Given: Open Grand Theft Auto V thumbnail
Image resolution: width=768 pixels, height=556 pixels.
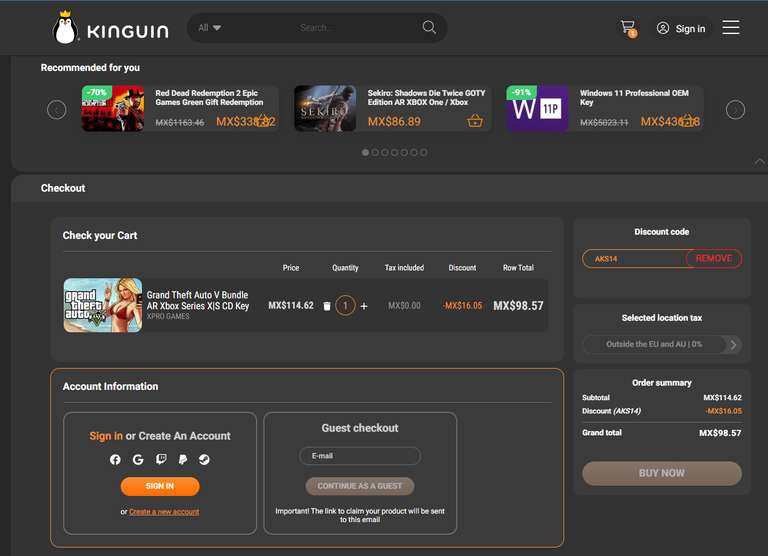Looking at the screenshot, I should pyautogui.click(x=103, y=305).
